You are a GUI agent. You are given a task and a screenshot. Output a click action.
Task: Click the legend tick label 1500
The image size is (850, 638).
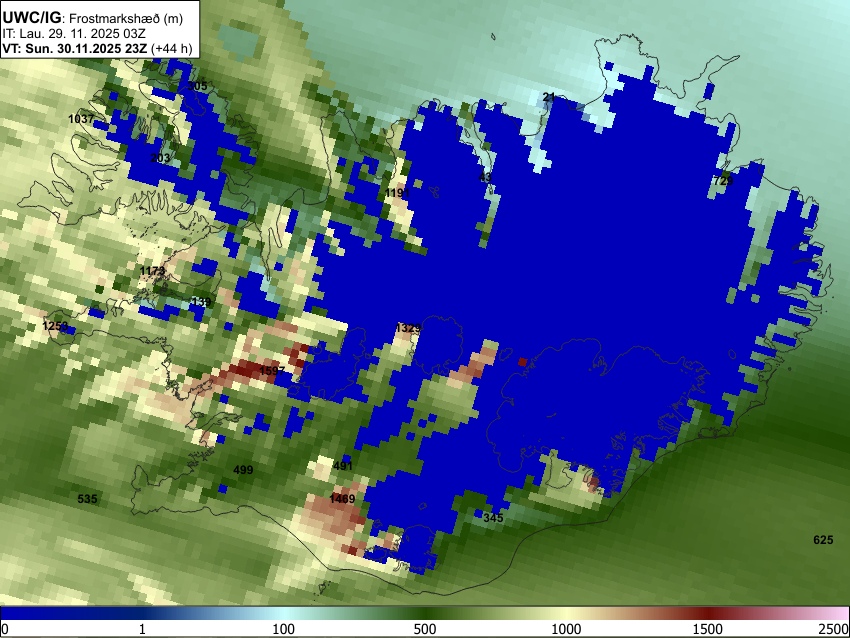(x=707, y=629)
